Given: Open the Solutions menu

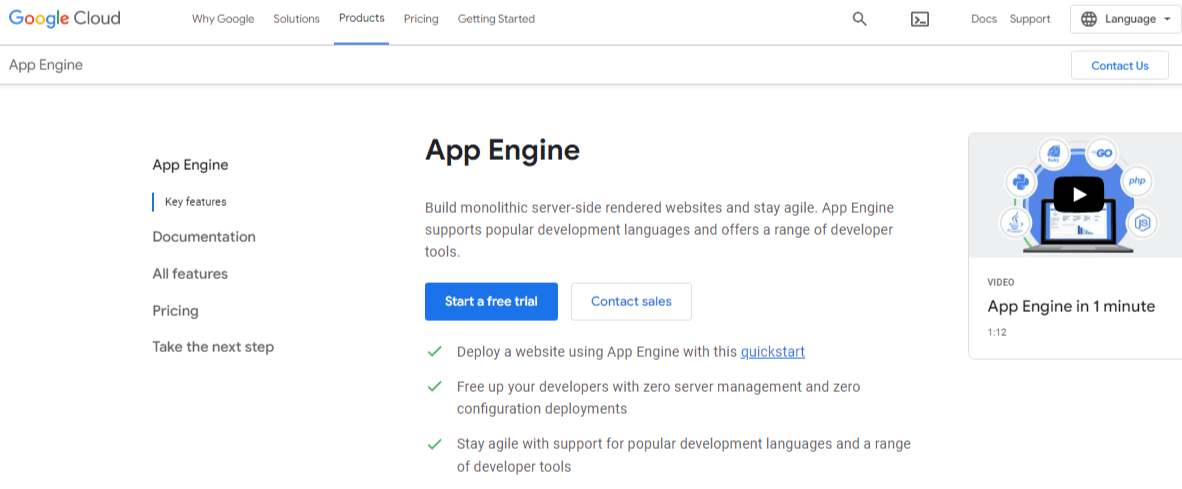Looking at the screenshot, I should pos(296,20).
